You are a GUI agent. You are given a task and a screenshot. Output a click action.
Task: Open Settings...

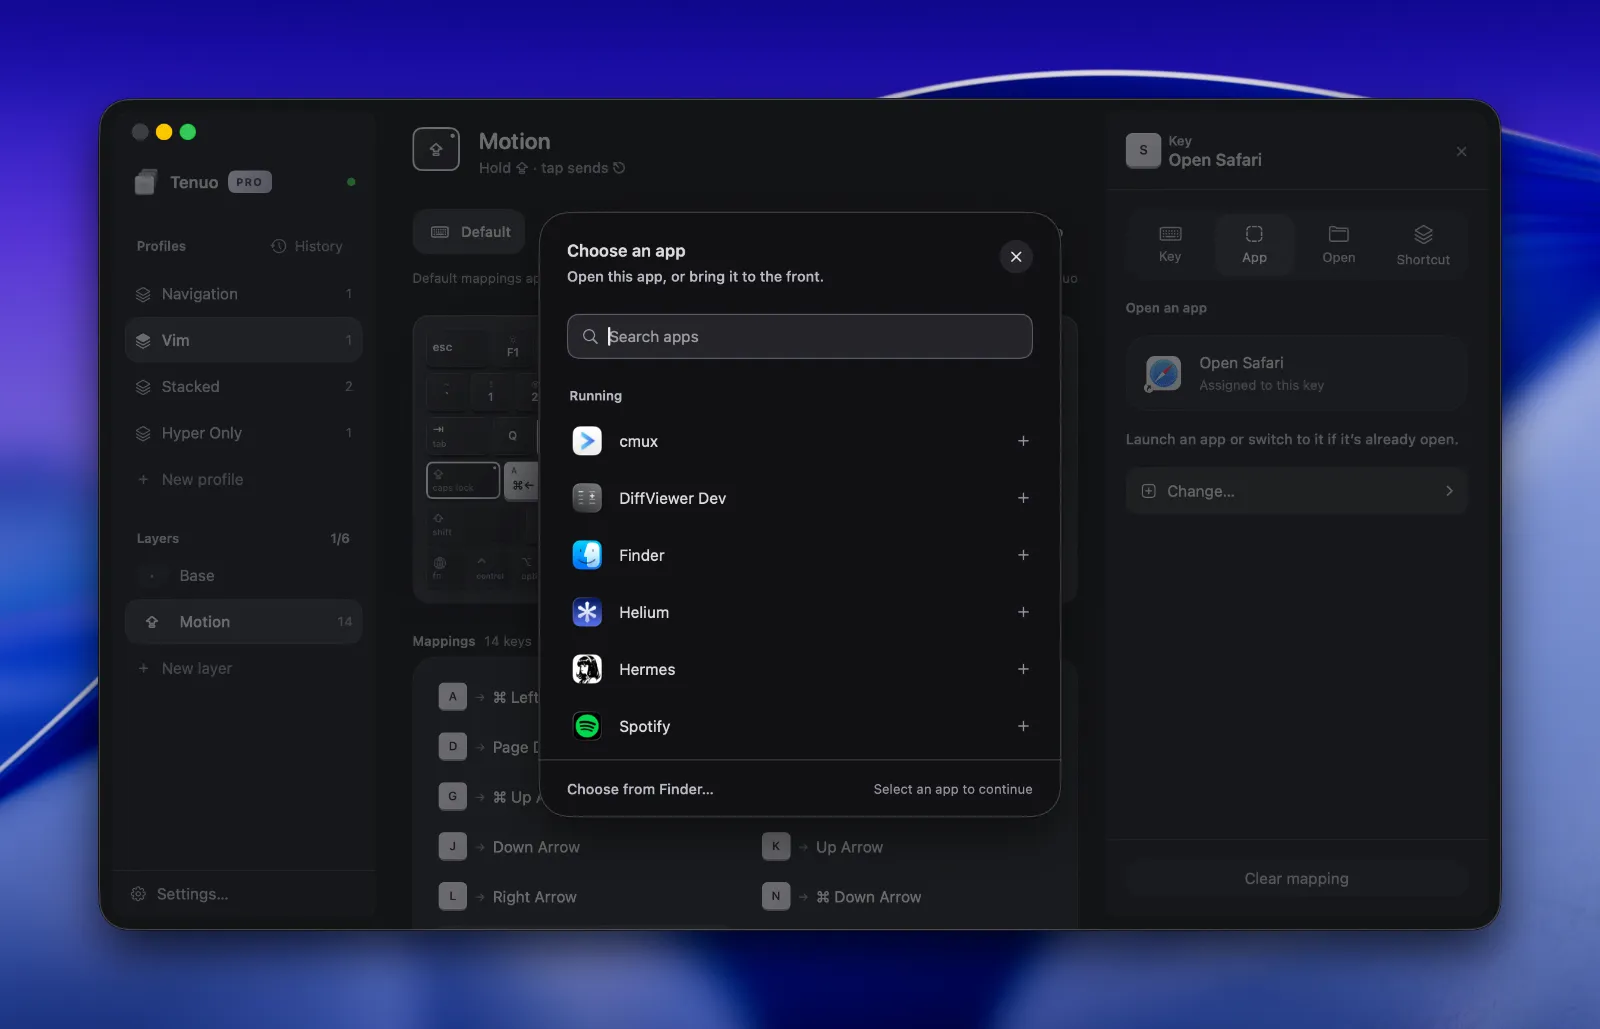point(180,894)
